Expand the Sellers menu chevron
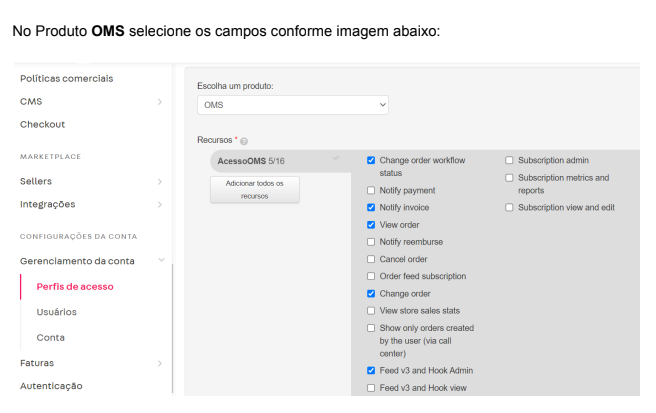The height and width of the screenshot is (413, 656). point(159,181)
